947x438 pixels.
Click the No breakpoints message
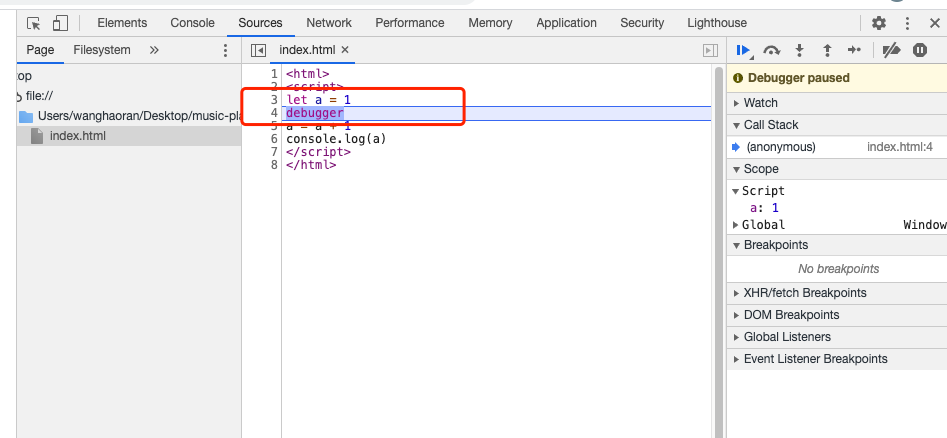[838, 269]
